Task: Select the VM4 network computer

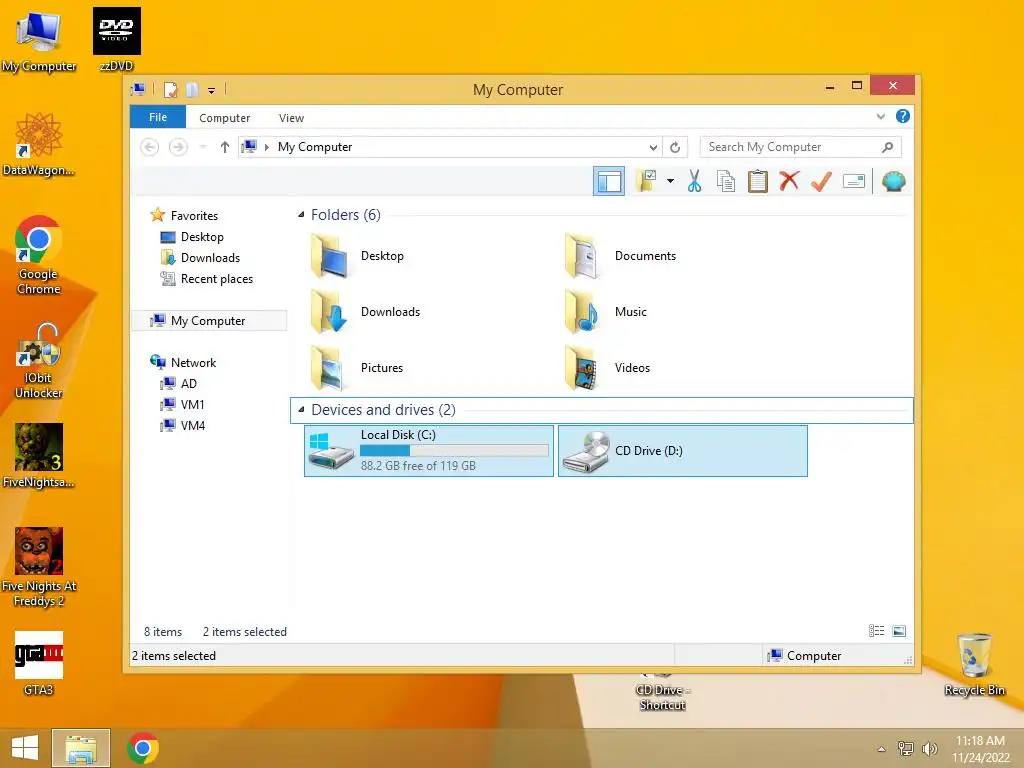Action: 193,425
